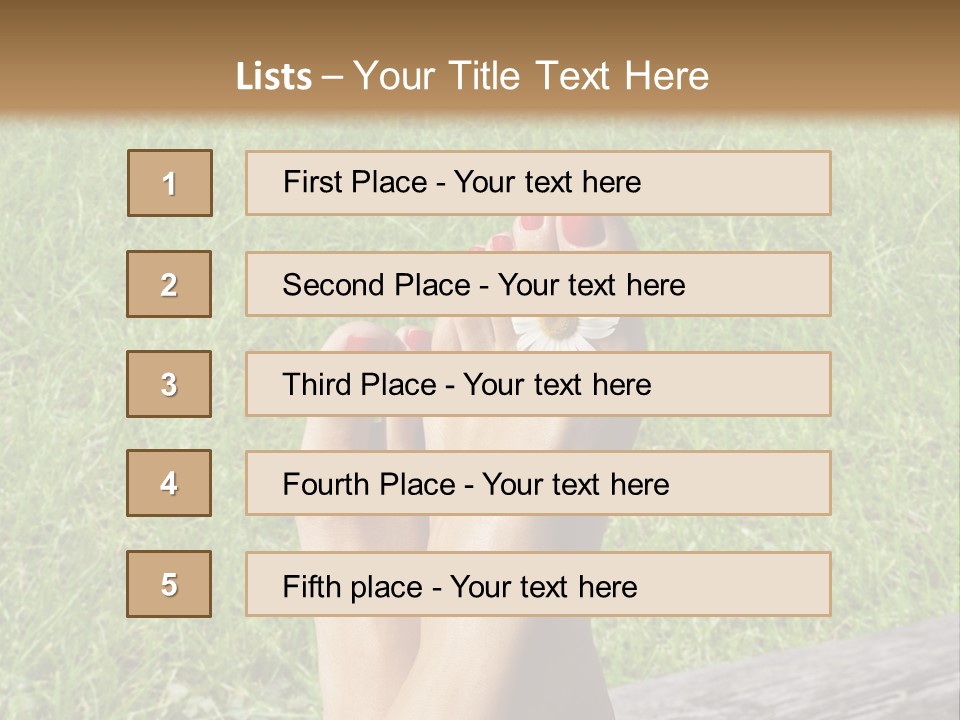Click the number 3 square
The image size is (960, 720).
point(169,384)
